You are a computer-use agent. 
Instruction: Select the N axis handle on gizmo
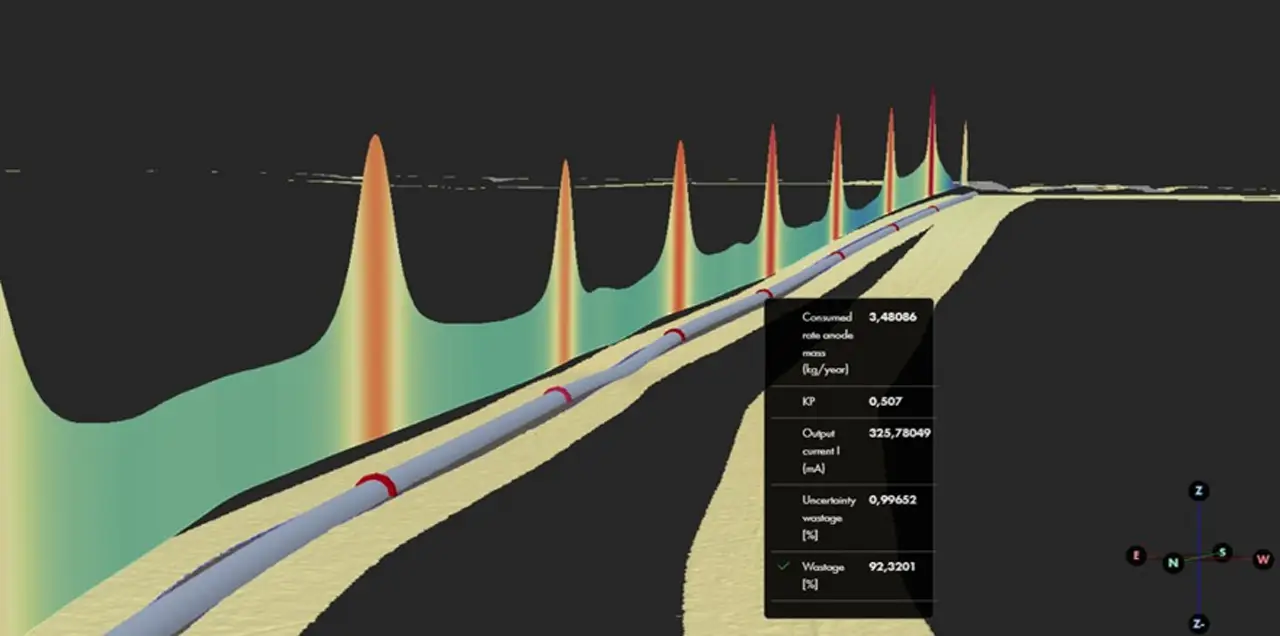point(1173,563)
